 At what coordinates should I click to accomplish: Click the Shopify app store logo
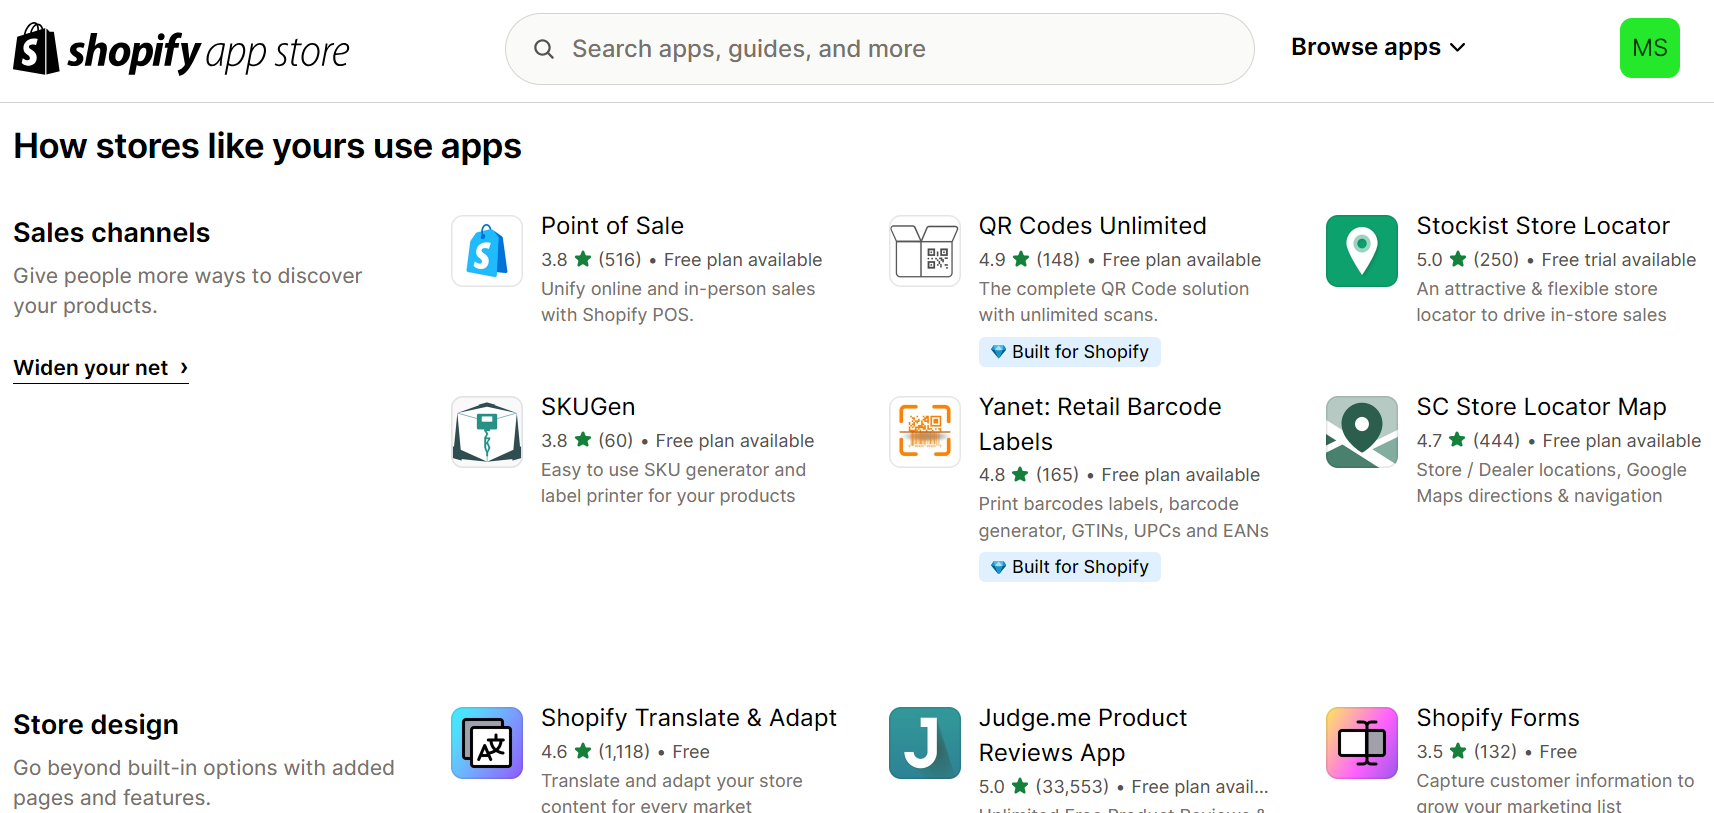tap(180, 48)
